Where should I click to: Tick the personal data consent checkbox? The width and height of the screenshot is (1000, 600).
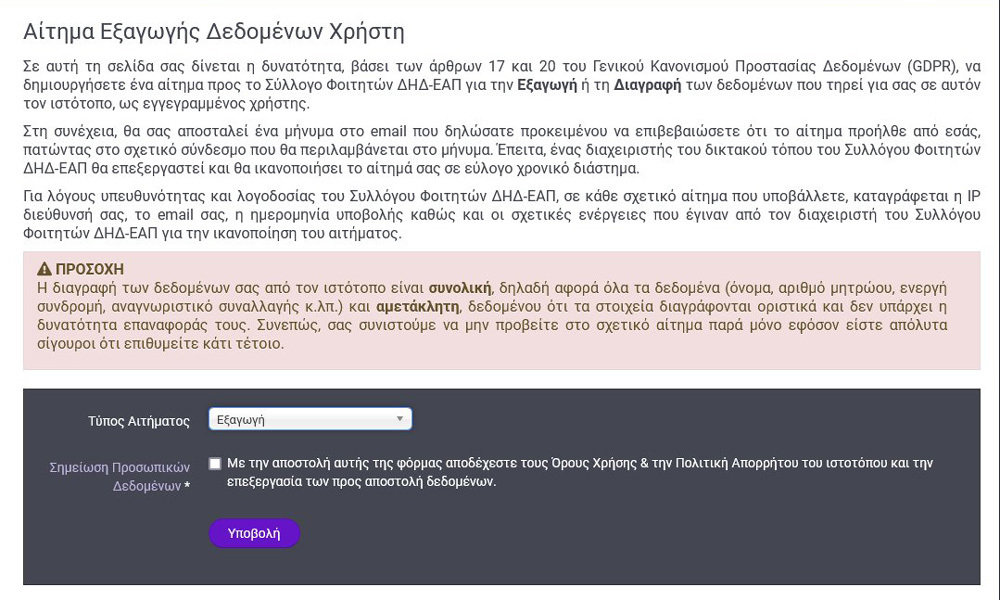(215, 464)
